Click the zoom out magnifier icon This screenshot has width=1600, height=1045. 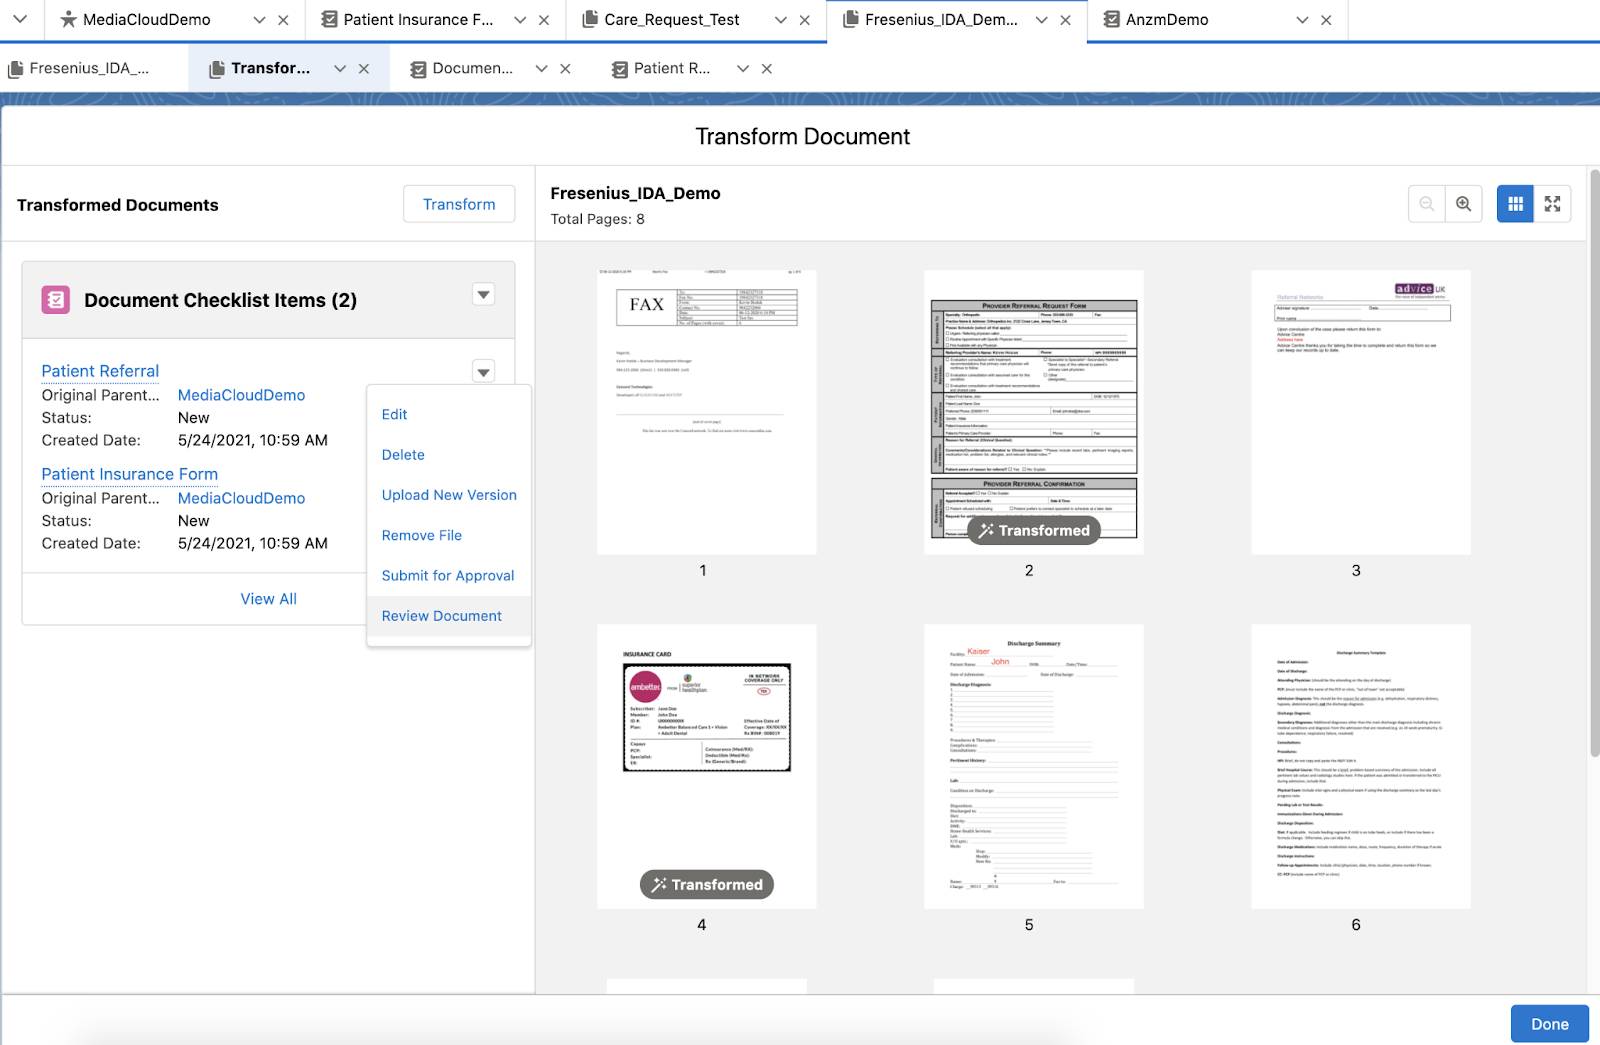coord(1427,204)
